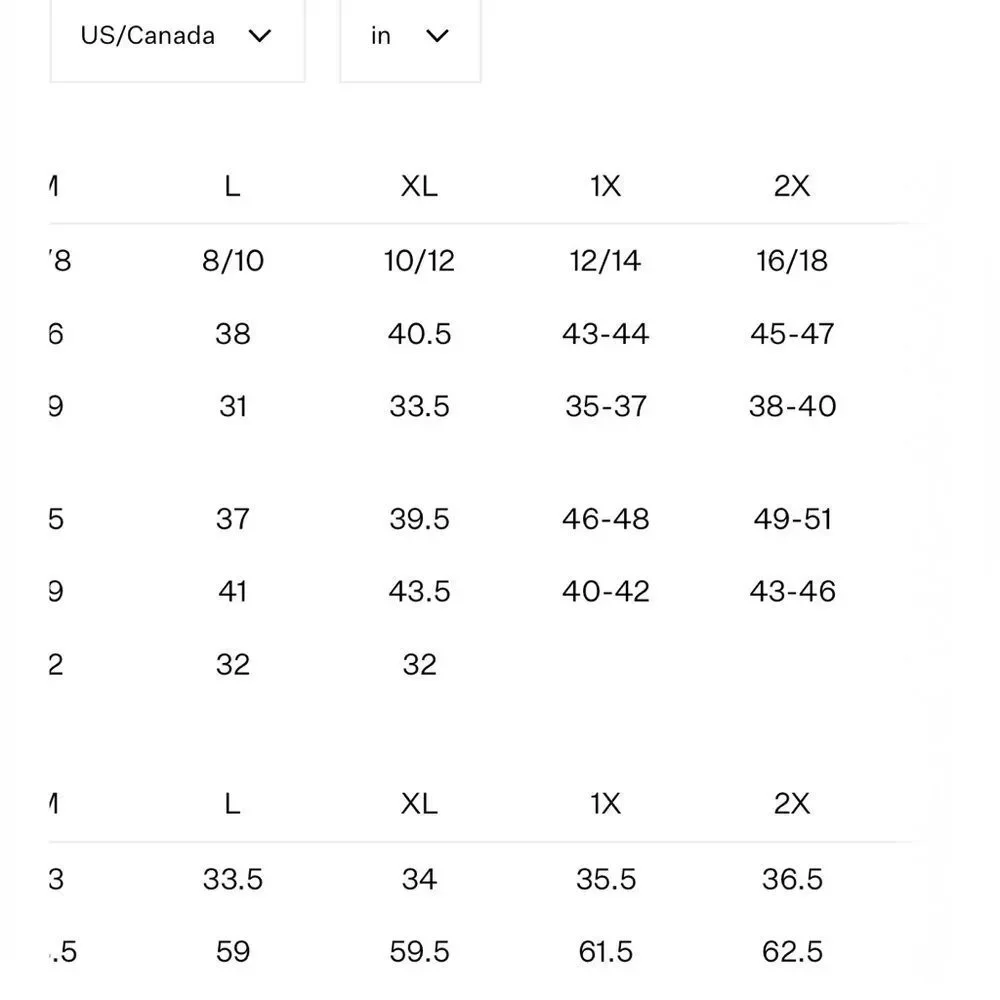Click the 33.5 value in bottom table
The image size is (1000, 1000).
click(x=233, y=879)
